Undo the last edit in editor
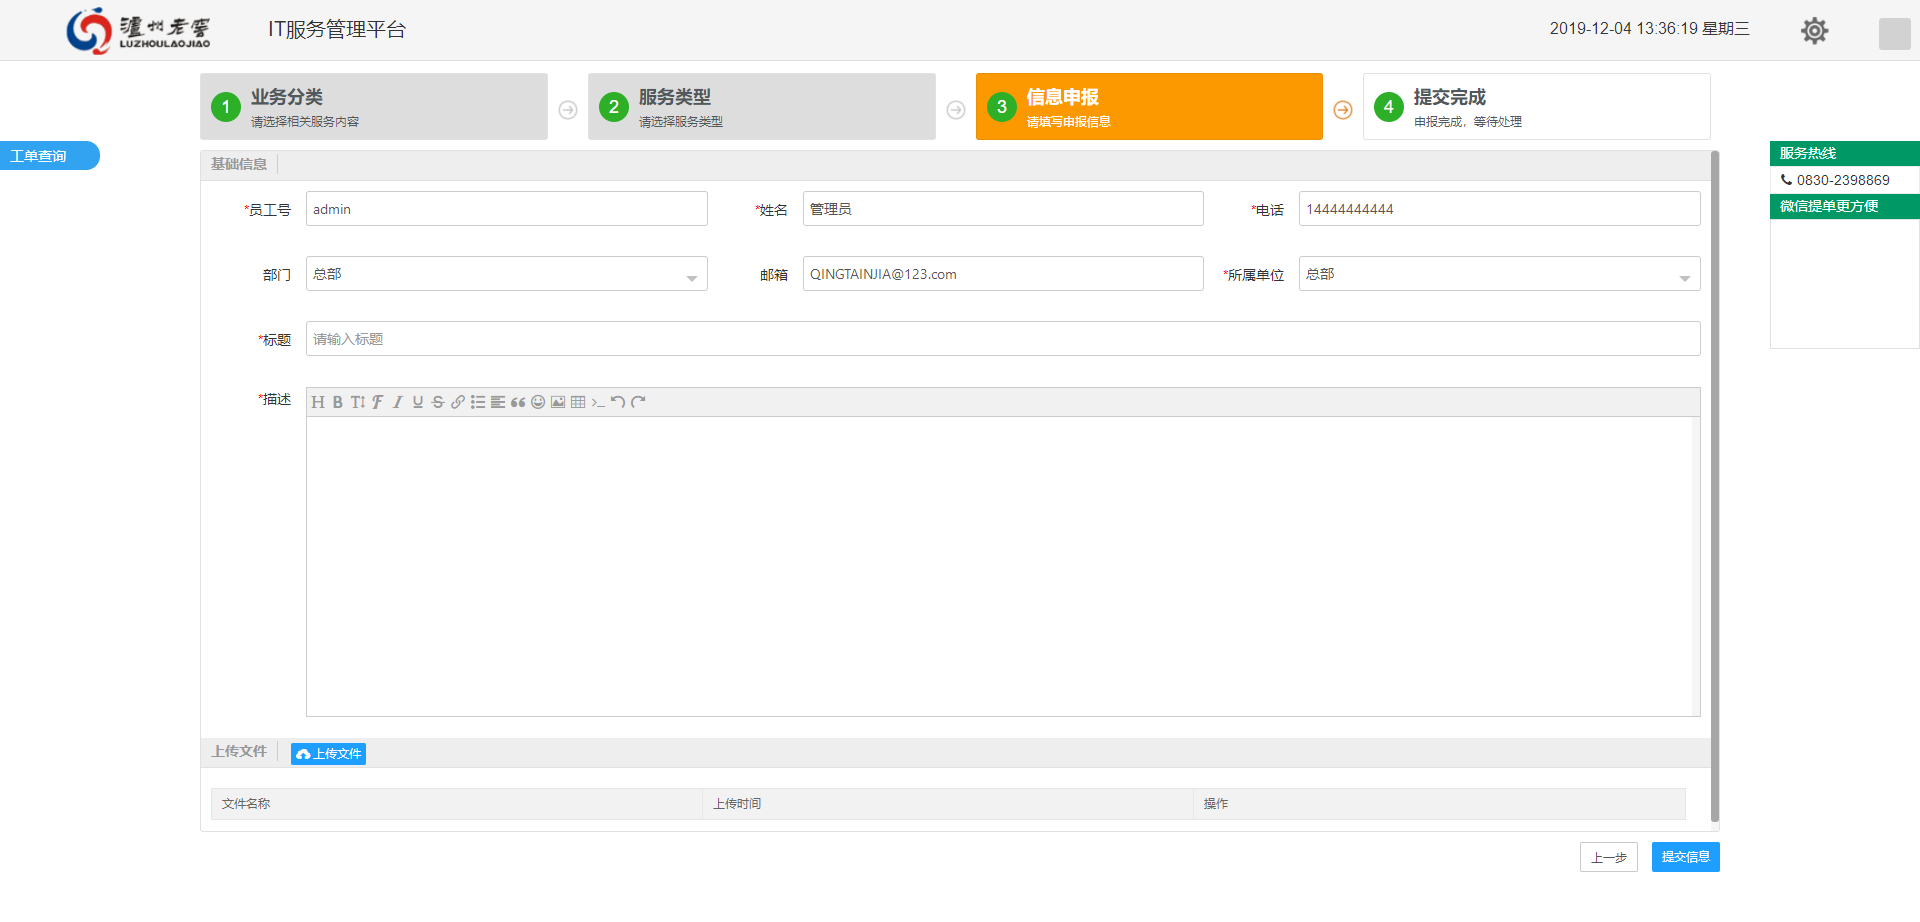 tap(618, 402)
